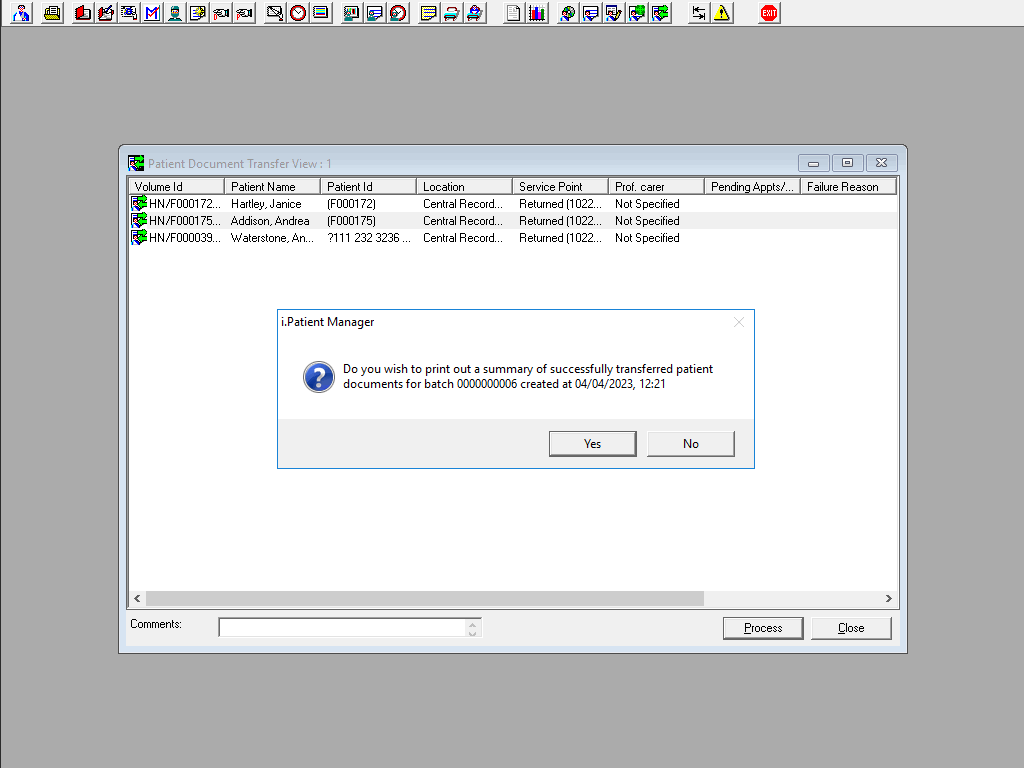1024x768 pixels.
Task: Click Patient Id (F000175)
Action: point(351,221)
